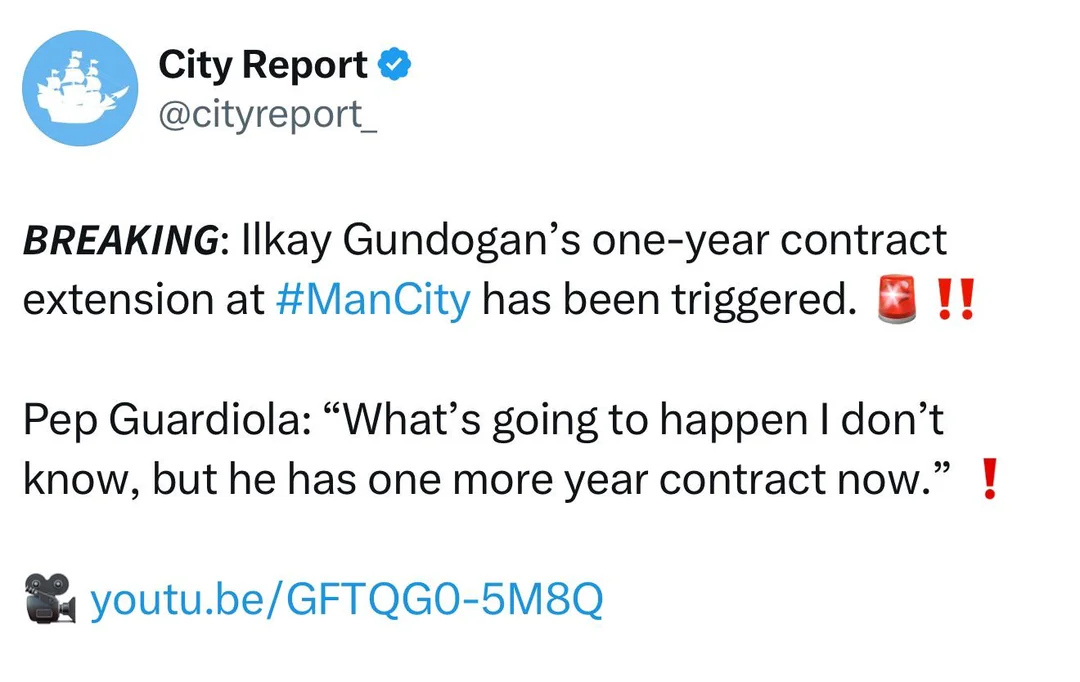Image resolution: width=1080 pixels, height=682 pixels.
Task: Click the blue verified badge
Action: (395, 64)
